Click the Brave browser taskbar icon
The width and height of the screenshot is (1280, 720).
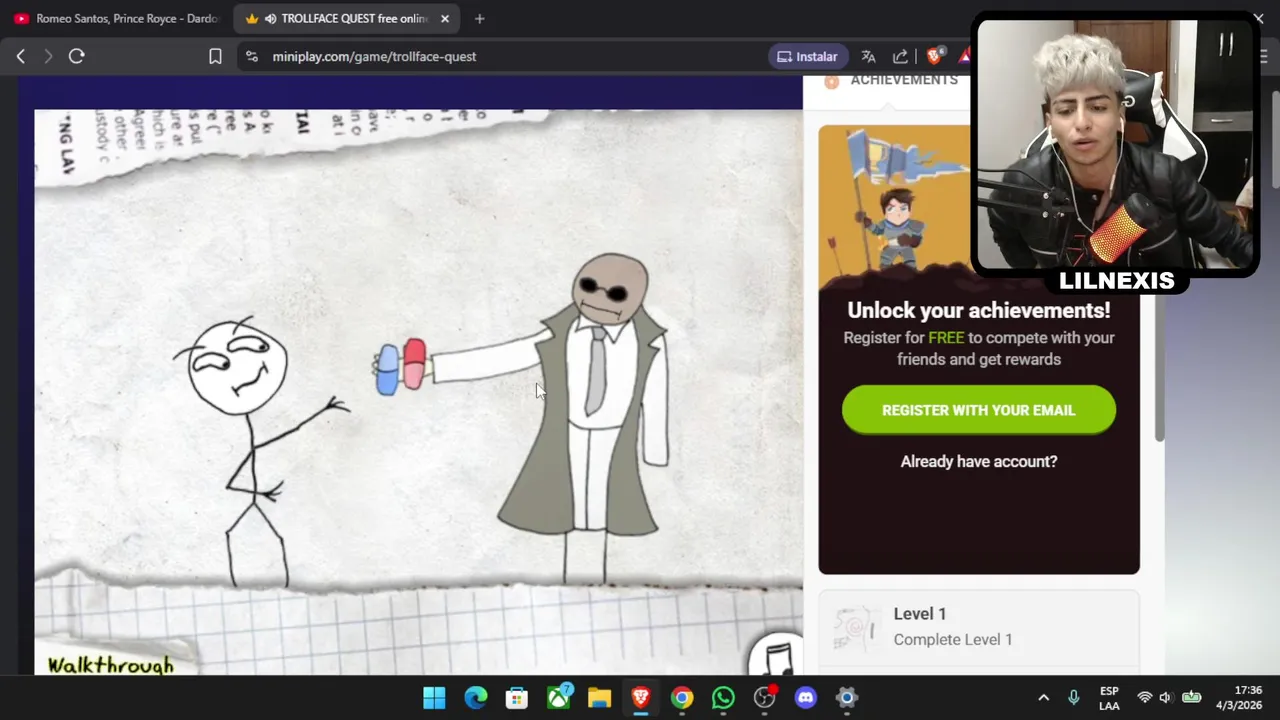pyautogui.click(x=641, y=698)
